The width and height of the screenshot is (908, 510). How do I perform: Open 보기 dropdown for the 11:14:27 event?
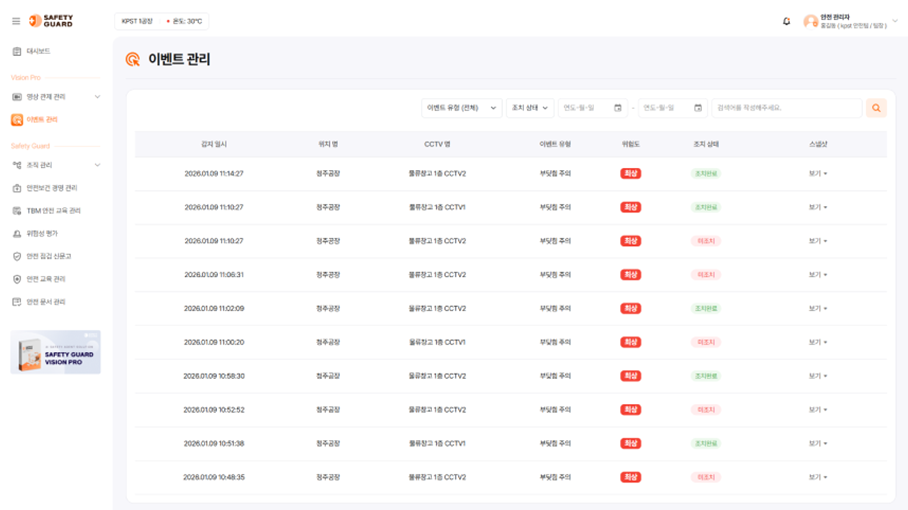click(818, 174)
